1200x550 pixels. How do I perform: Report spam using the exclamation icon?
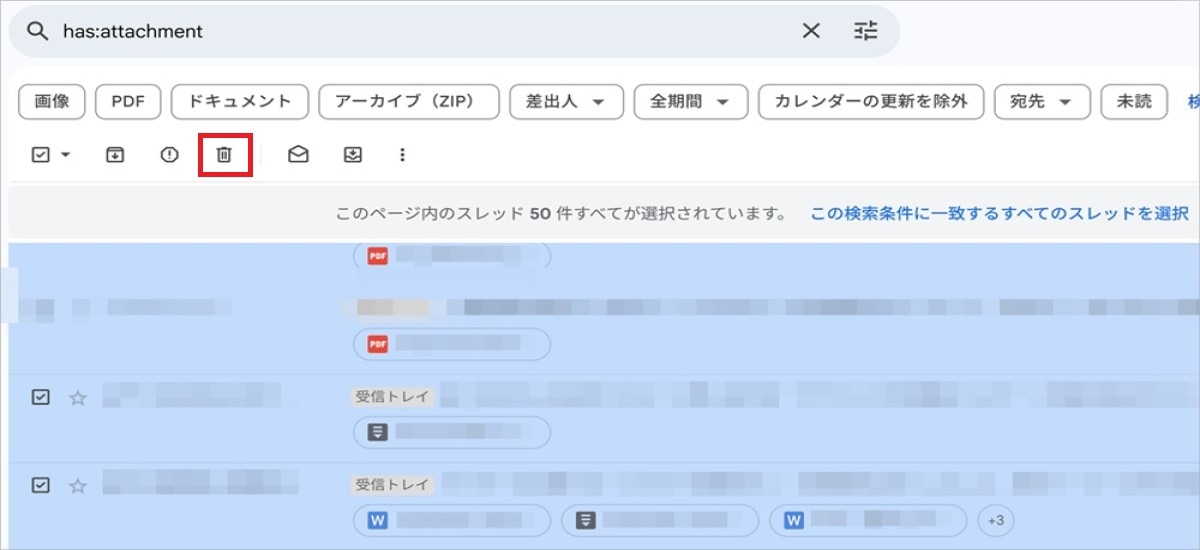pyautogui.click(x=170, y=155)
